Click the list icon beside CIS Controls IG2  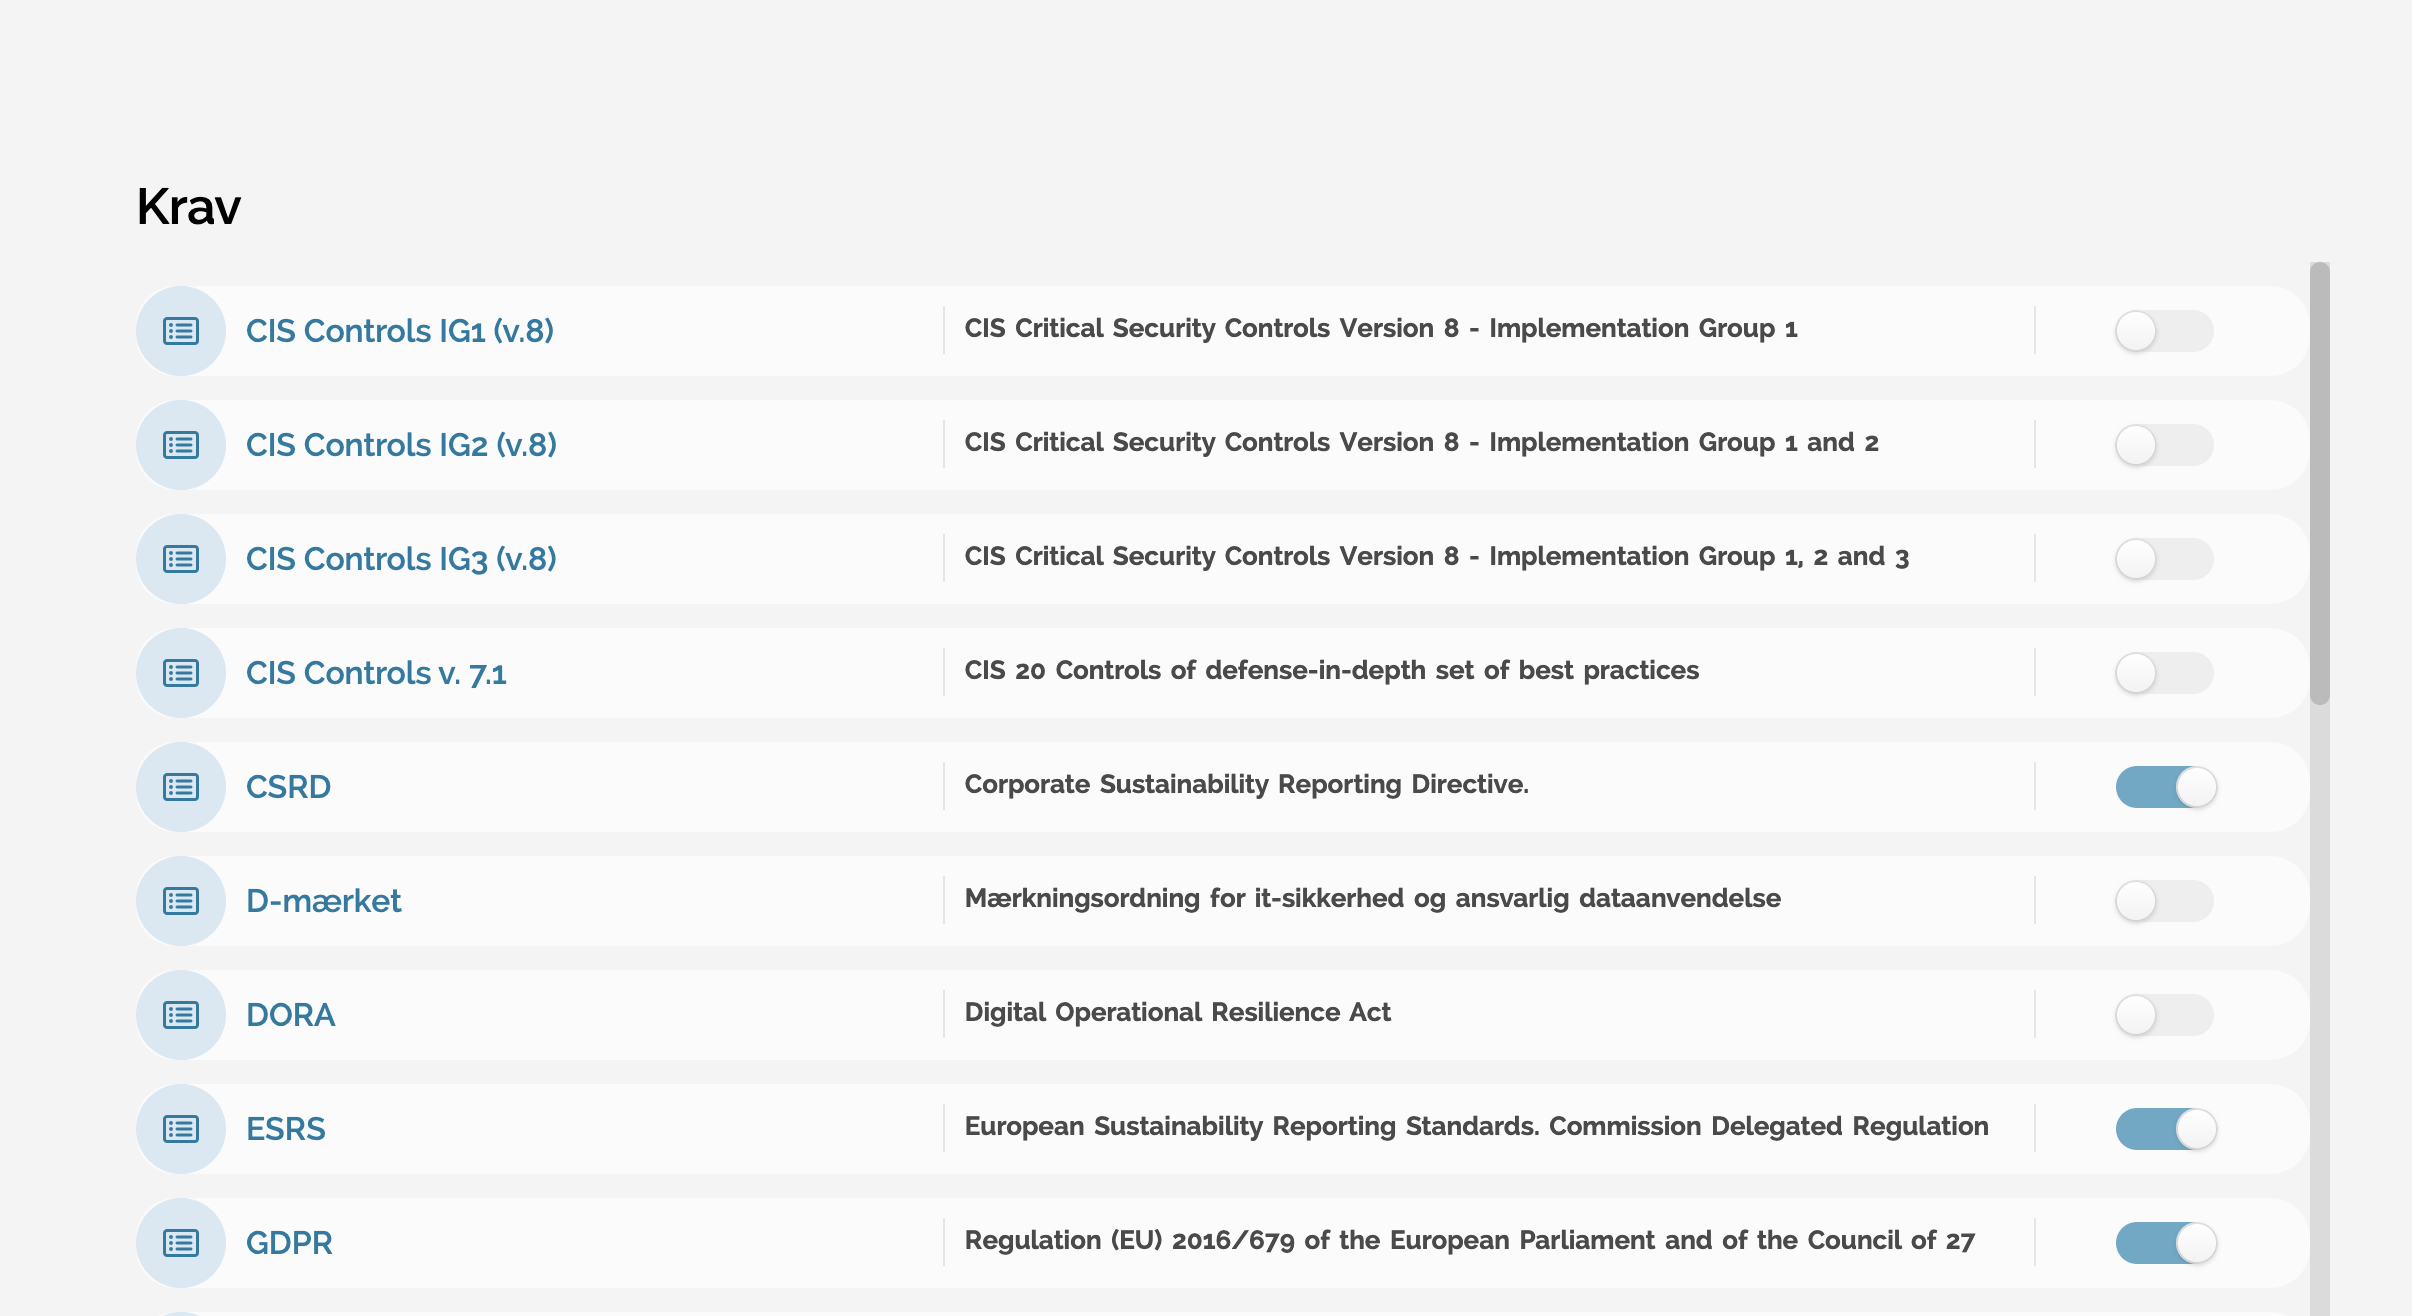point(181,445)
